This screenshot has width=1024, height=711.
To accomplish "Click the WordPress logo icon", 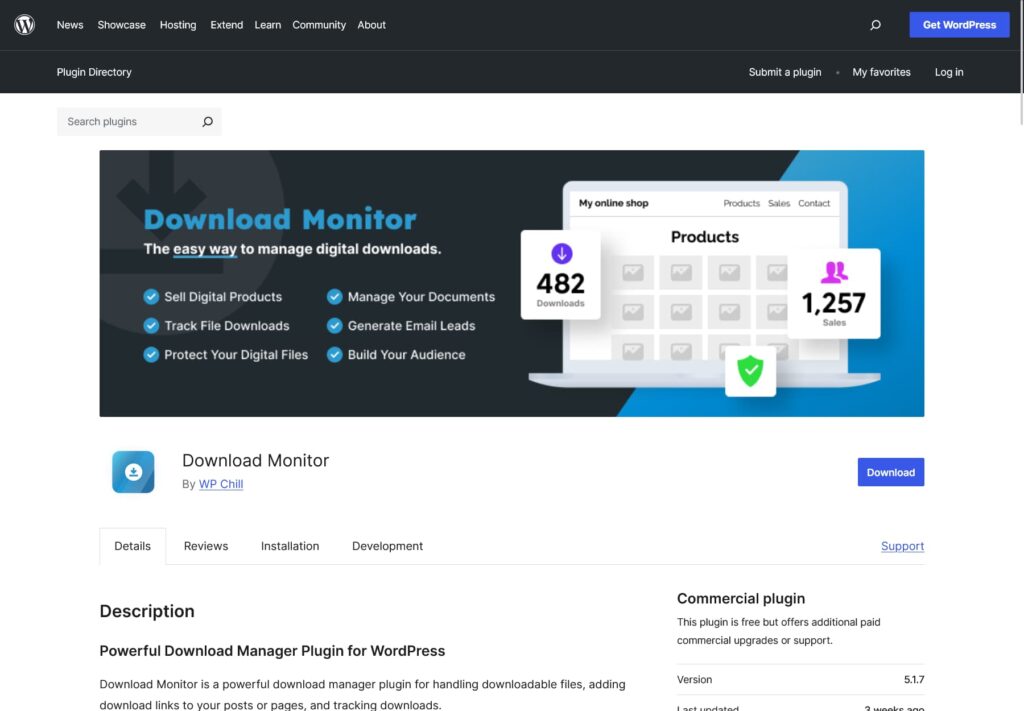I will pos(25,25).
